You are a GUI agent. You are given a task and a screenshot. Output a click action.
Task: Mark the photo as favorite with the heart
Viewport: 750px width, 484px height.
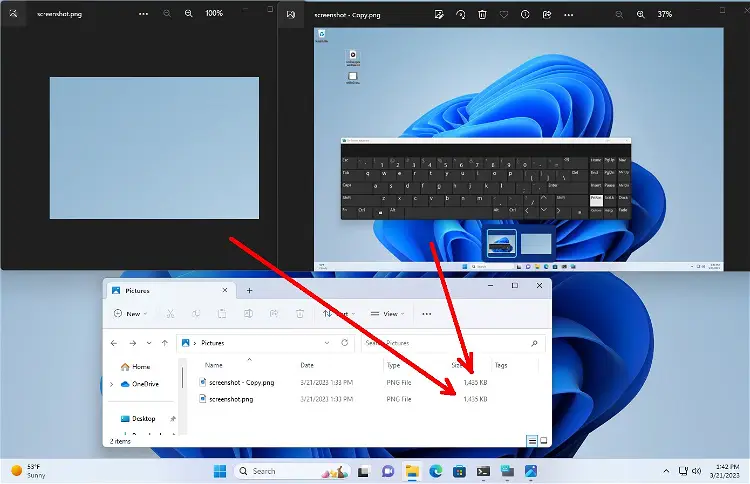click(x=504, y=15)
